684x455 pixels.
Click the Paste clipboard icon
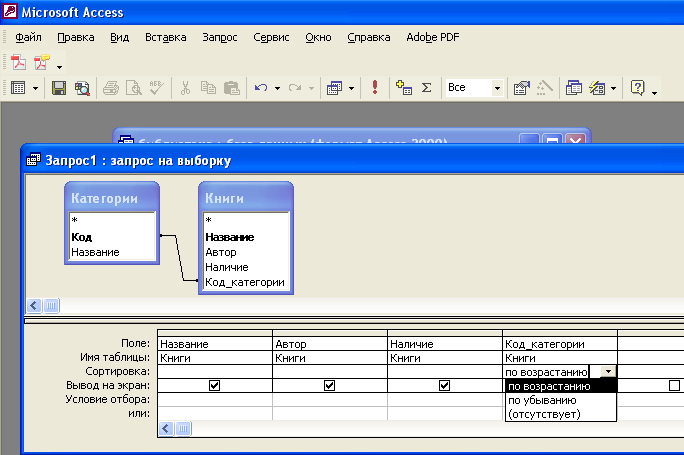(x=232, y=88)
